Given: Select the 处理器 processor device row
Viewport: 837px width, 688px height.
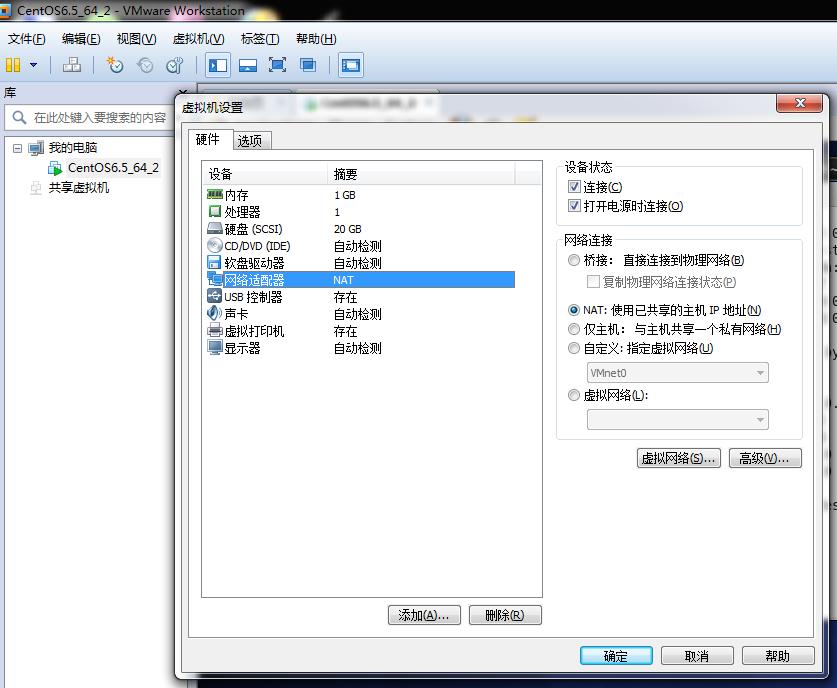Looking at the screenshot, I should click(x=358, y=212).
